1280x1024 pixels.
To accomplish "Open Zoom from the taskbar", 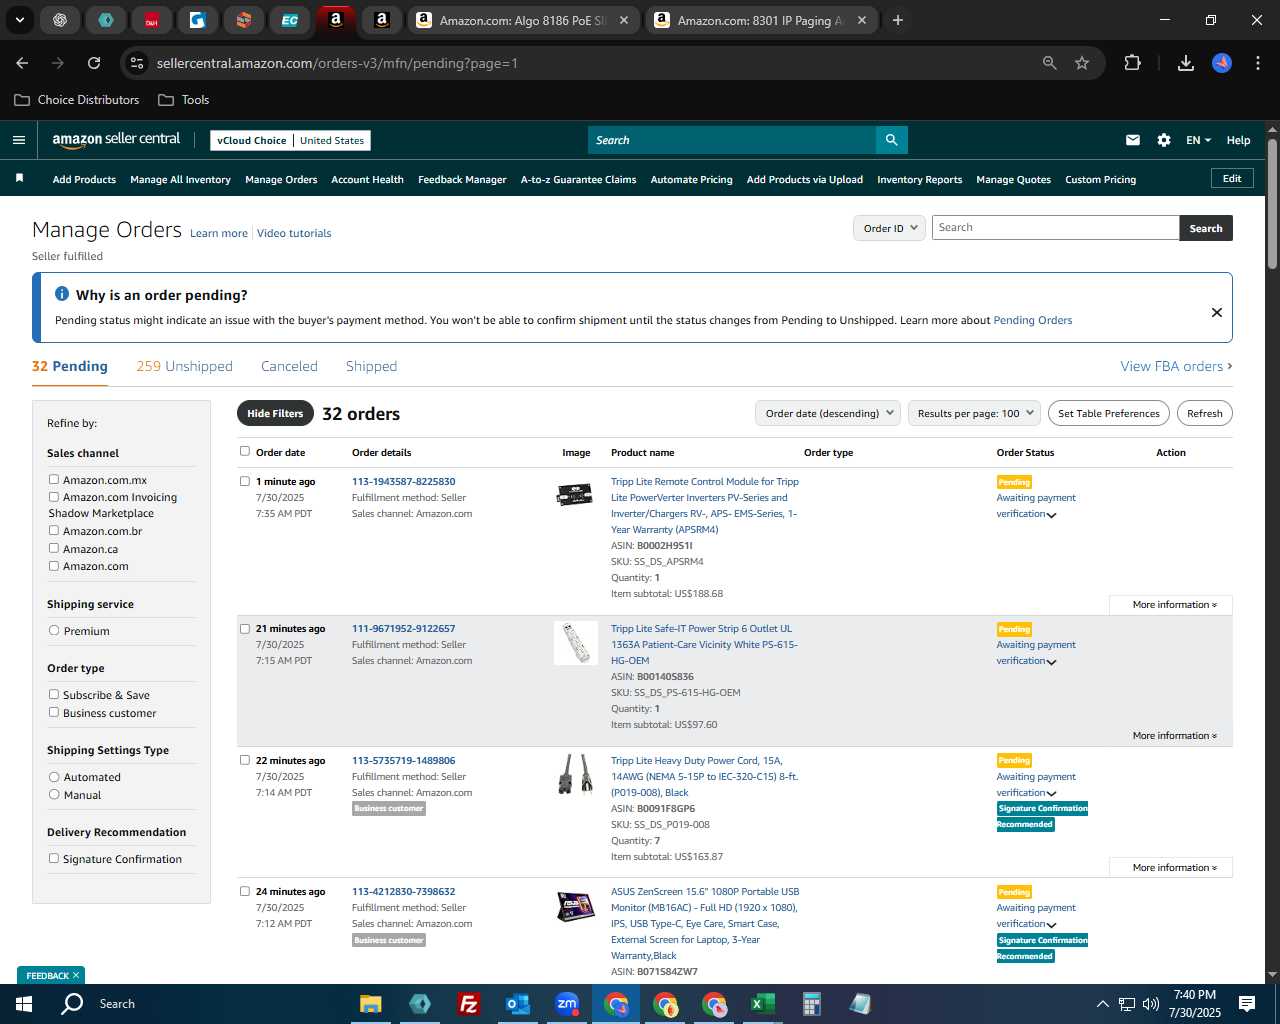I will tap(567, 1004).
